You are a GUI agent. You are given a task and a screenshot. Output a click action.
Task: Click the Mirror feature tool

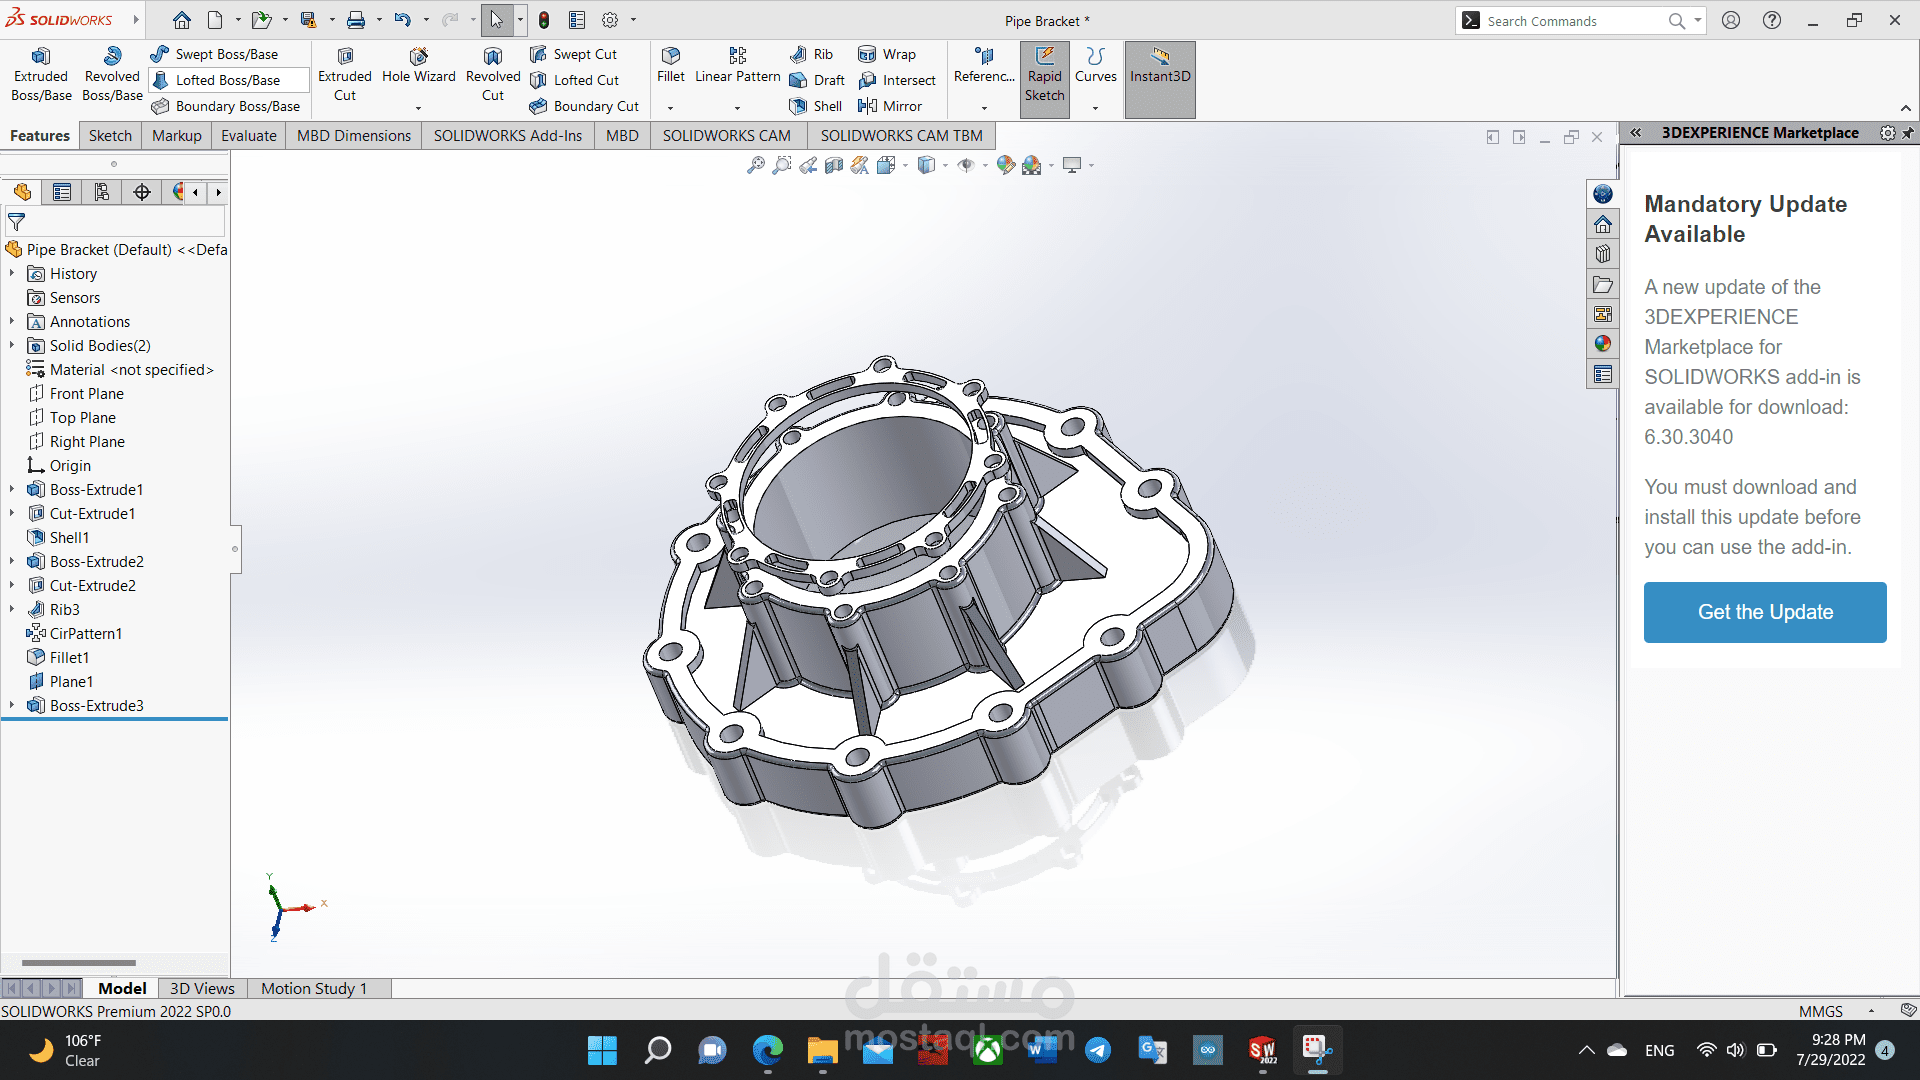click(891, 106)
